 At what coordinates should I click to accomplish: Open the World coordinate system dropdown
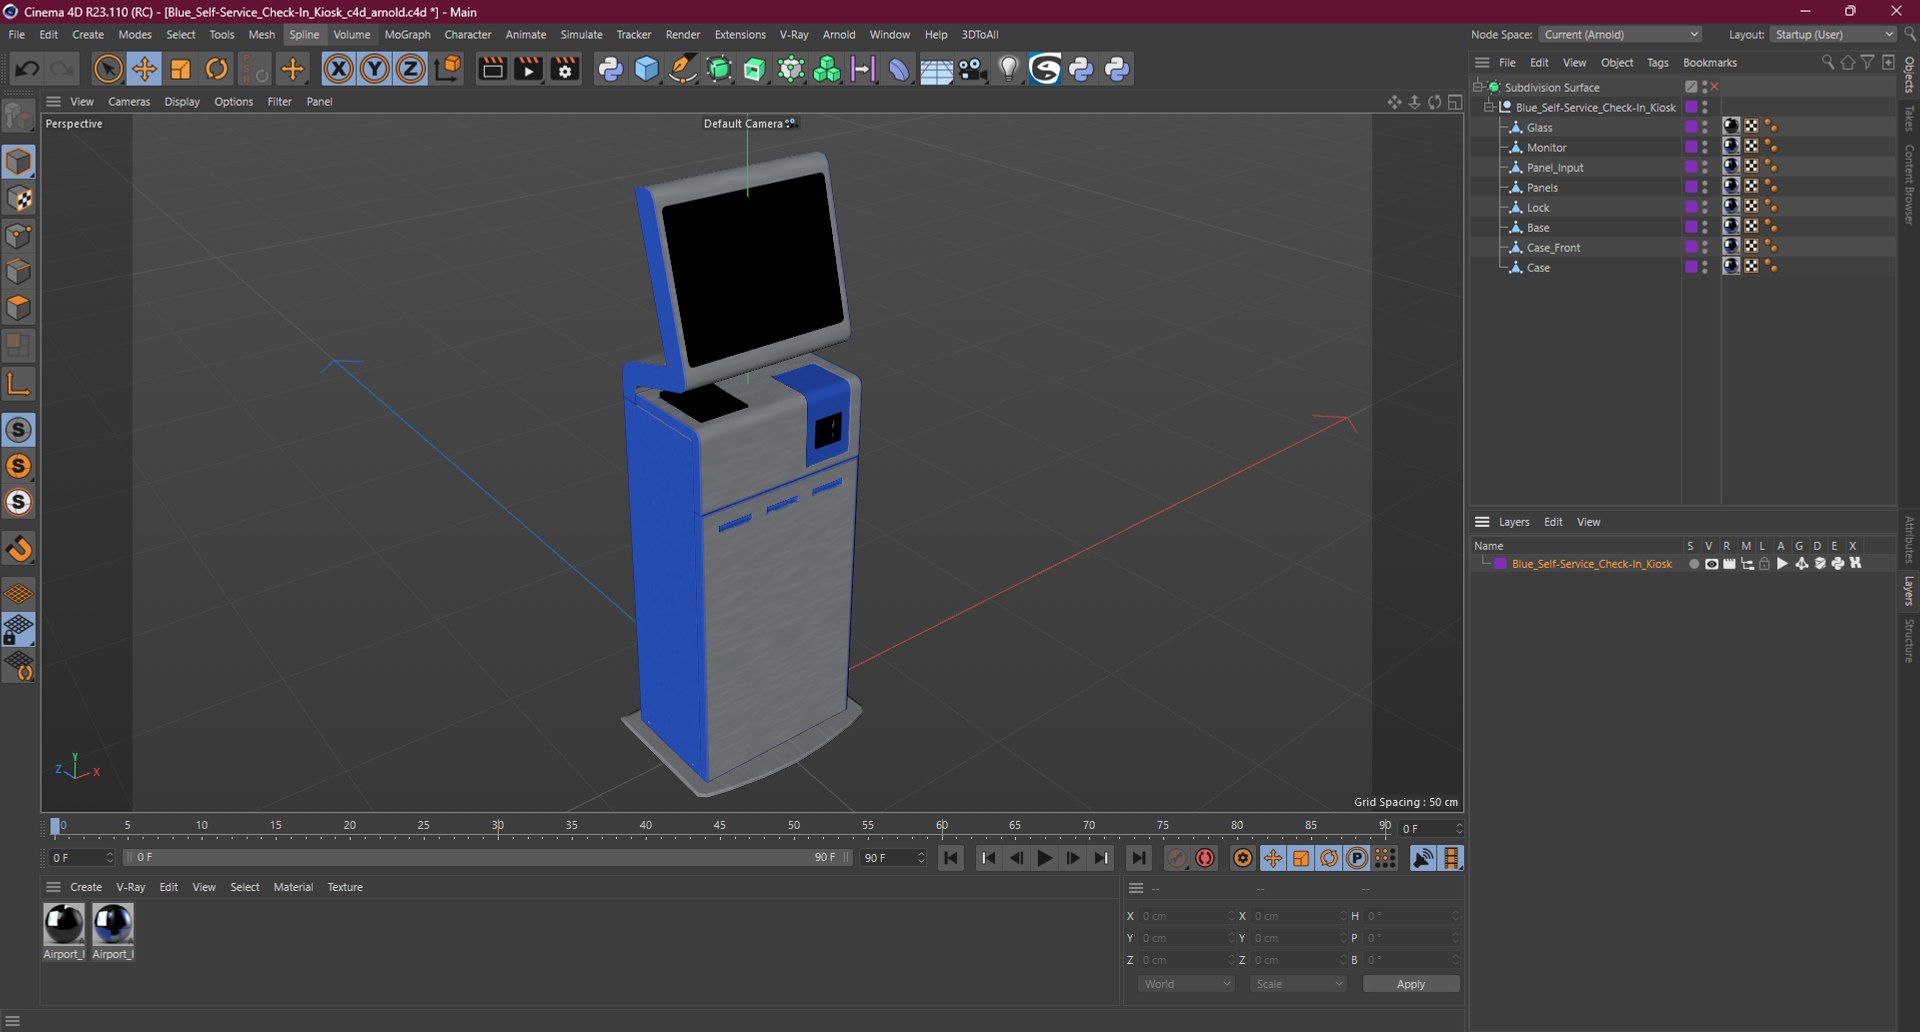point(1186,984)
